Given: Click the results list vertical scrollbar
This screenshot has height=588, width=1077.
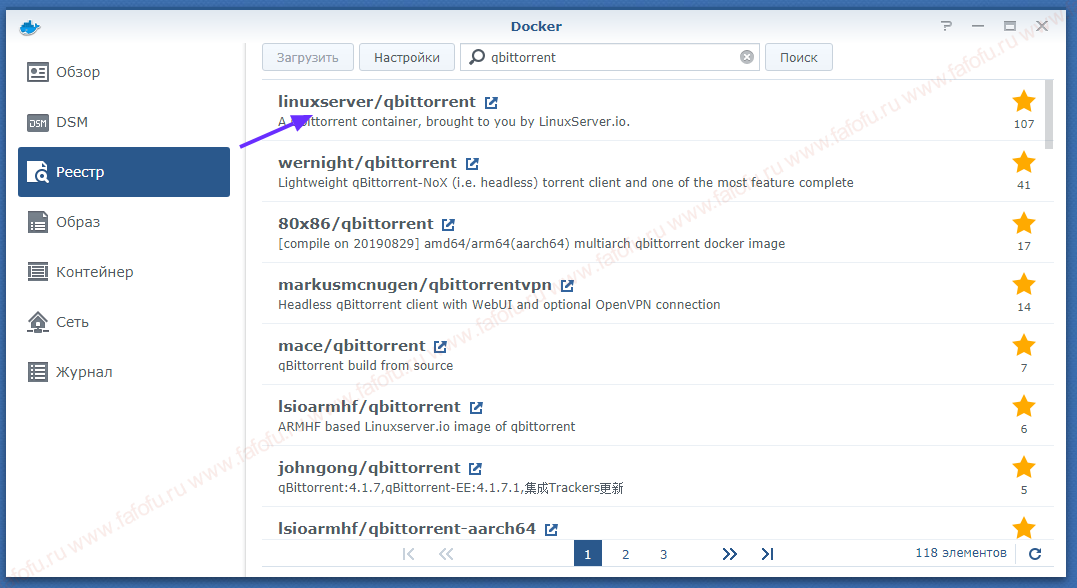Looking at the screenshot, I should pos(1049,114).
